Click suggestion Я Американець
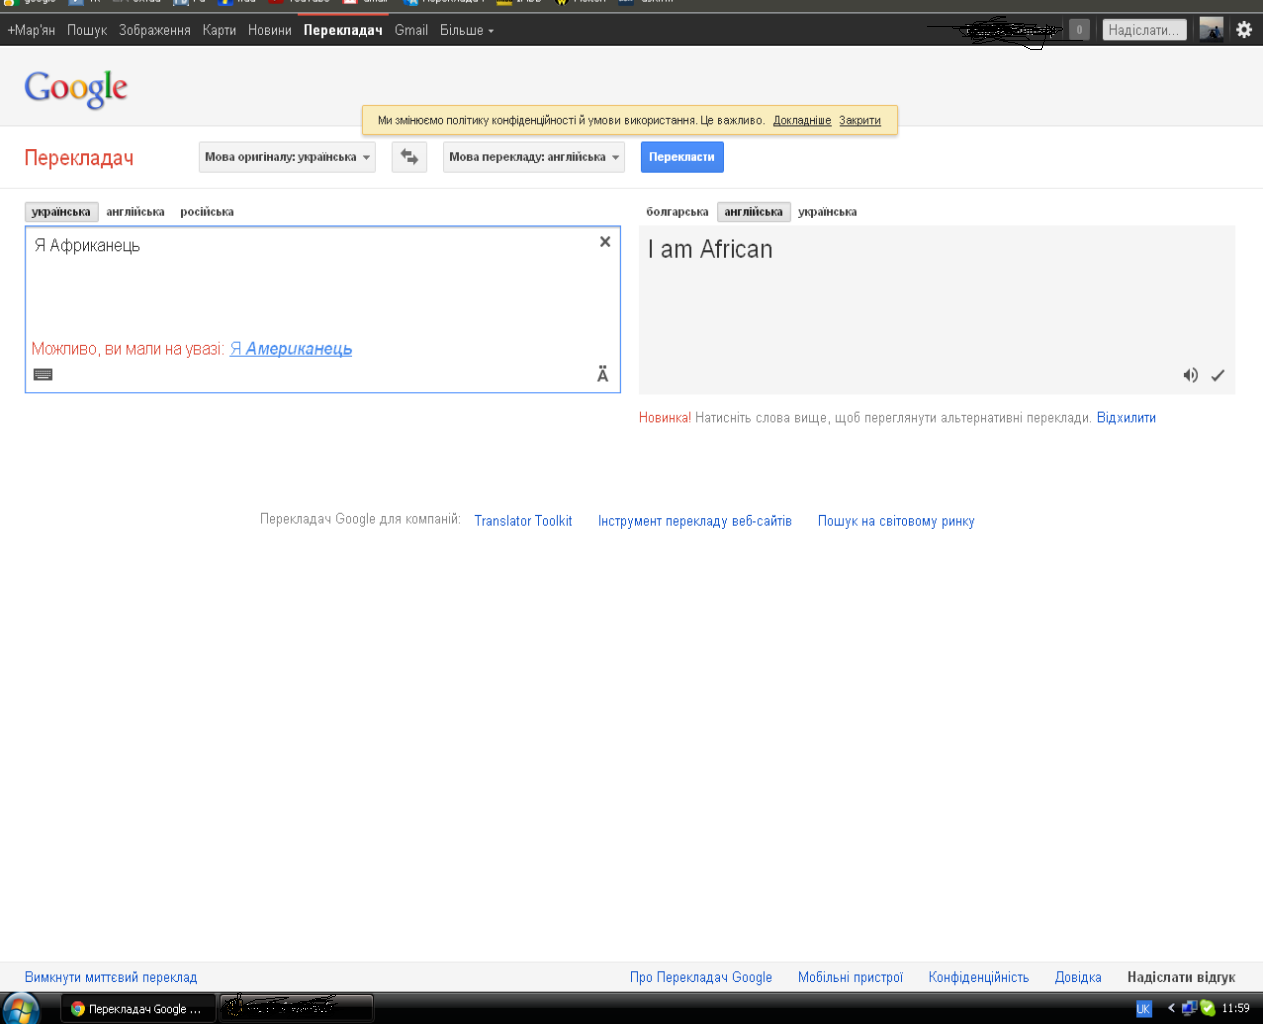This screenshot has width=1280, height=1024. pos(291,349)
